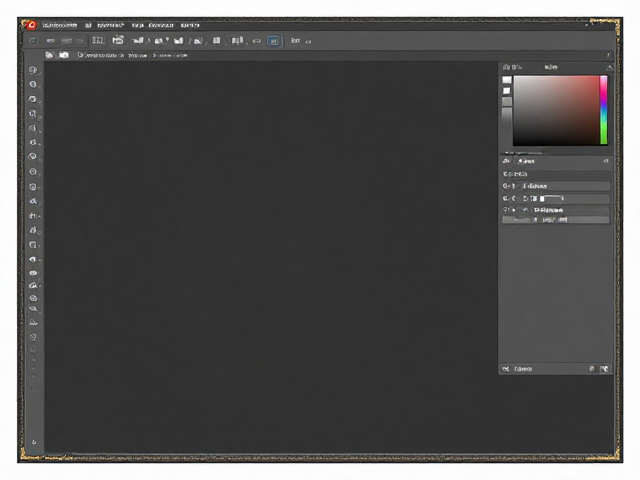Click the white slider handle in properties row
Image resolution: width=640 pixels, height=480 pixels.
pyautogui.click(x=542, y=199)
